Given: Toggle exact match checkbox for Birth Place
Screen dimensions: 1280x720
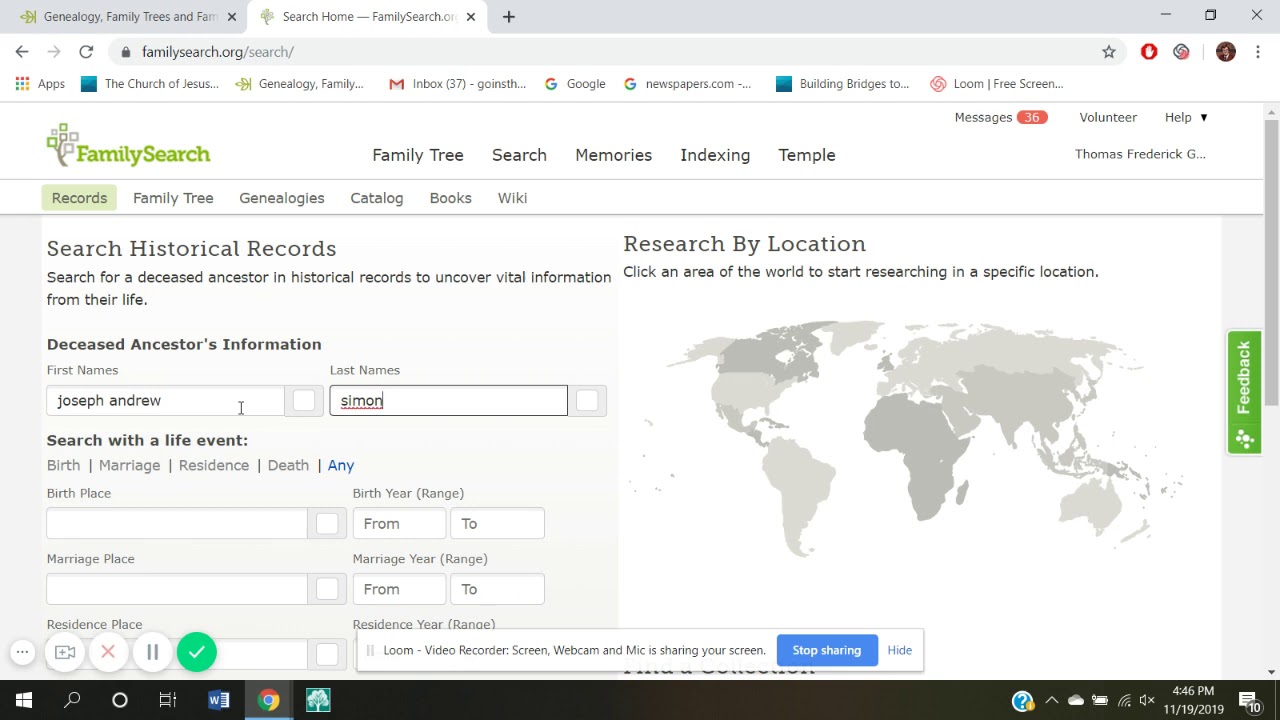Looking at the screenshot, I should [x=327, y=524].
